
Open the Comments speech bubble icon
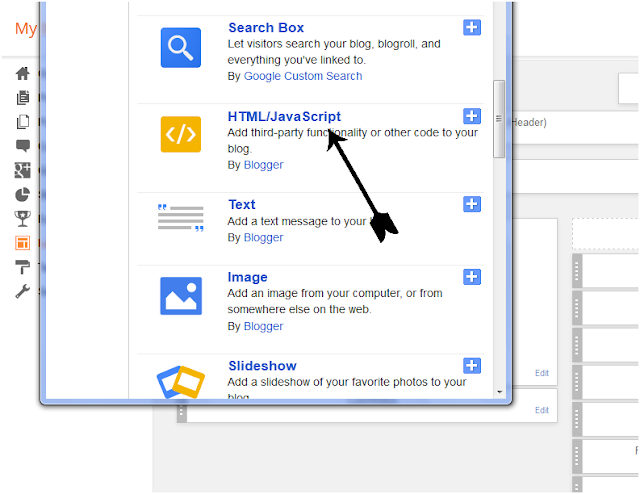point(23,146)
